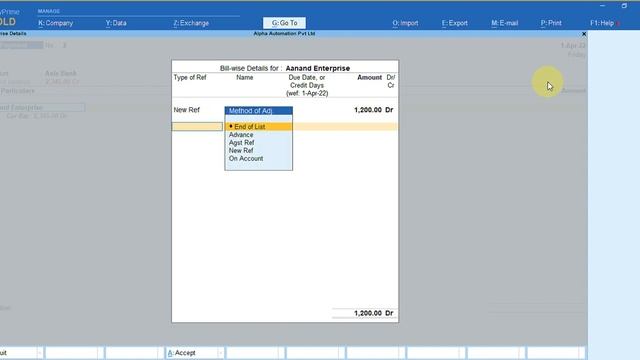The width and height of the screenshot is (640, 360).
Task: Restore the application window
Action: [624, 6]
